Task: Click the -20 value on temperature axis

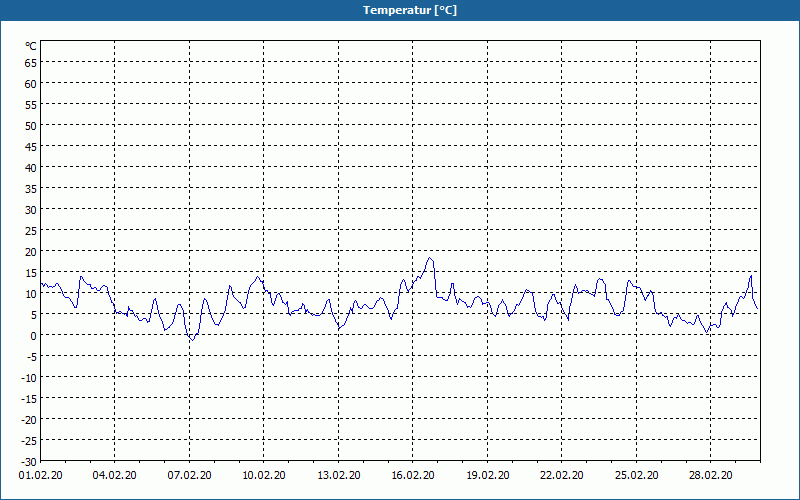Action: point(29,420)
